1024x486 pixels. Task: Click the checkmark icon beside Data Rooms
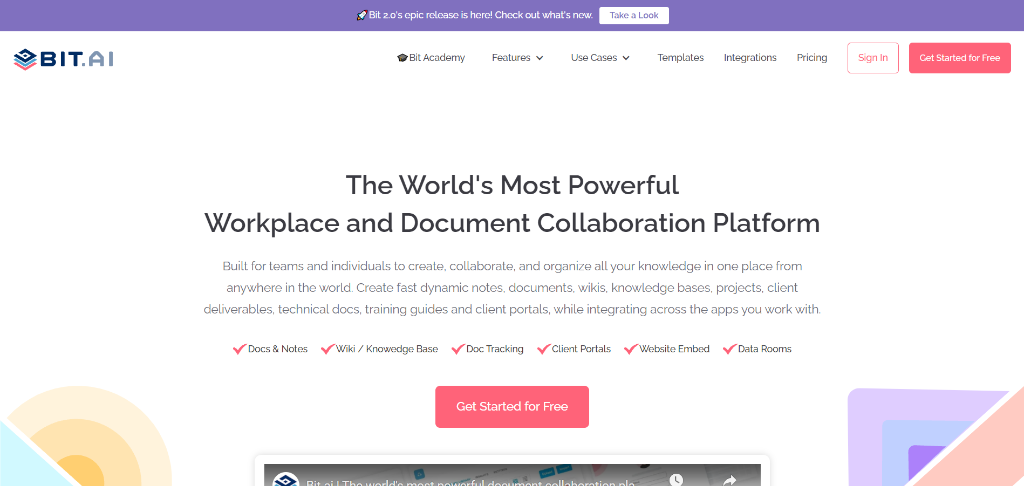click(729, 349)
